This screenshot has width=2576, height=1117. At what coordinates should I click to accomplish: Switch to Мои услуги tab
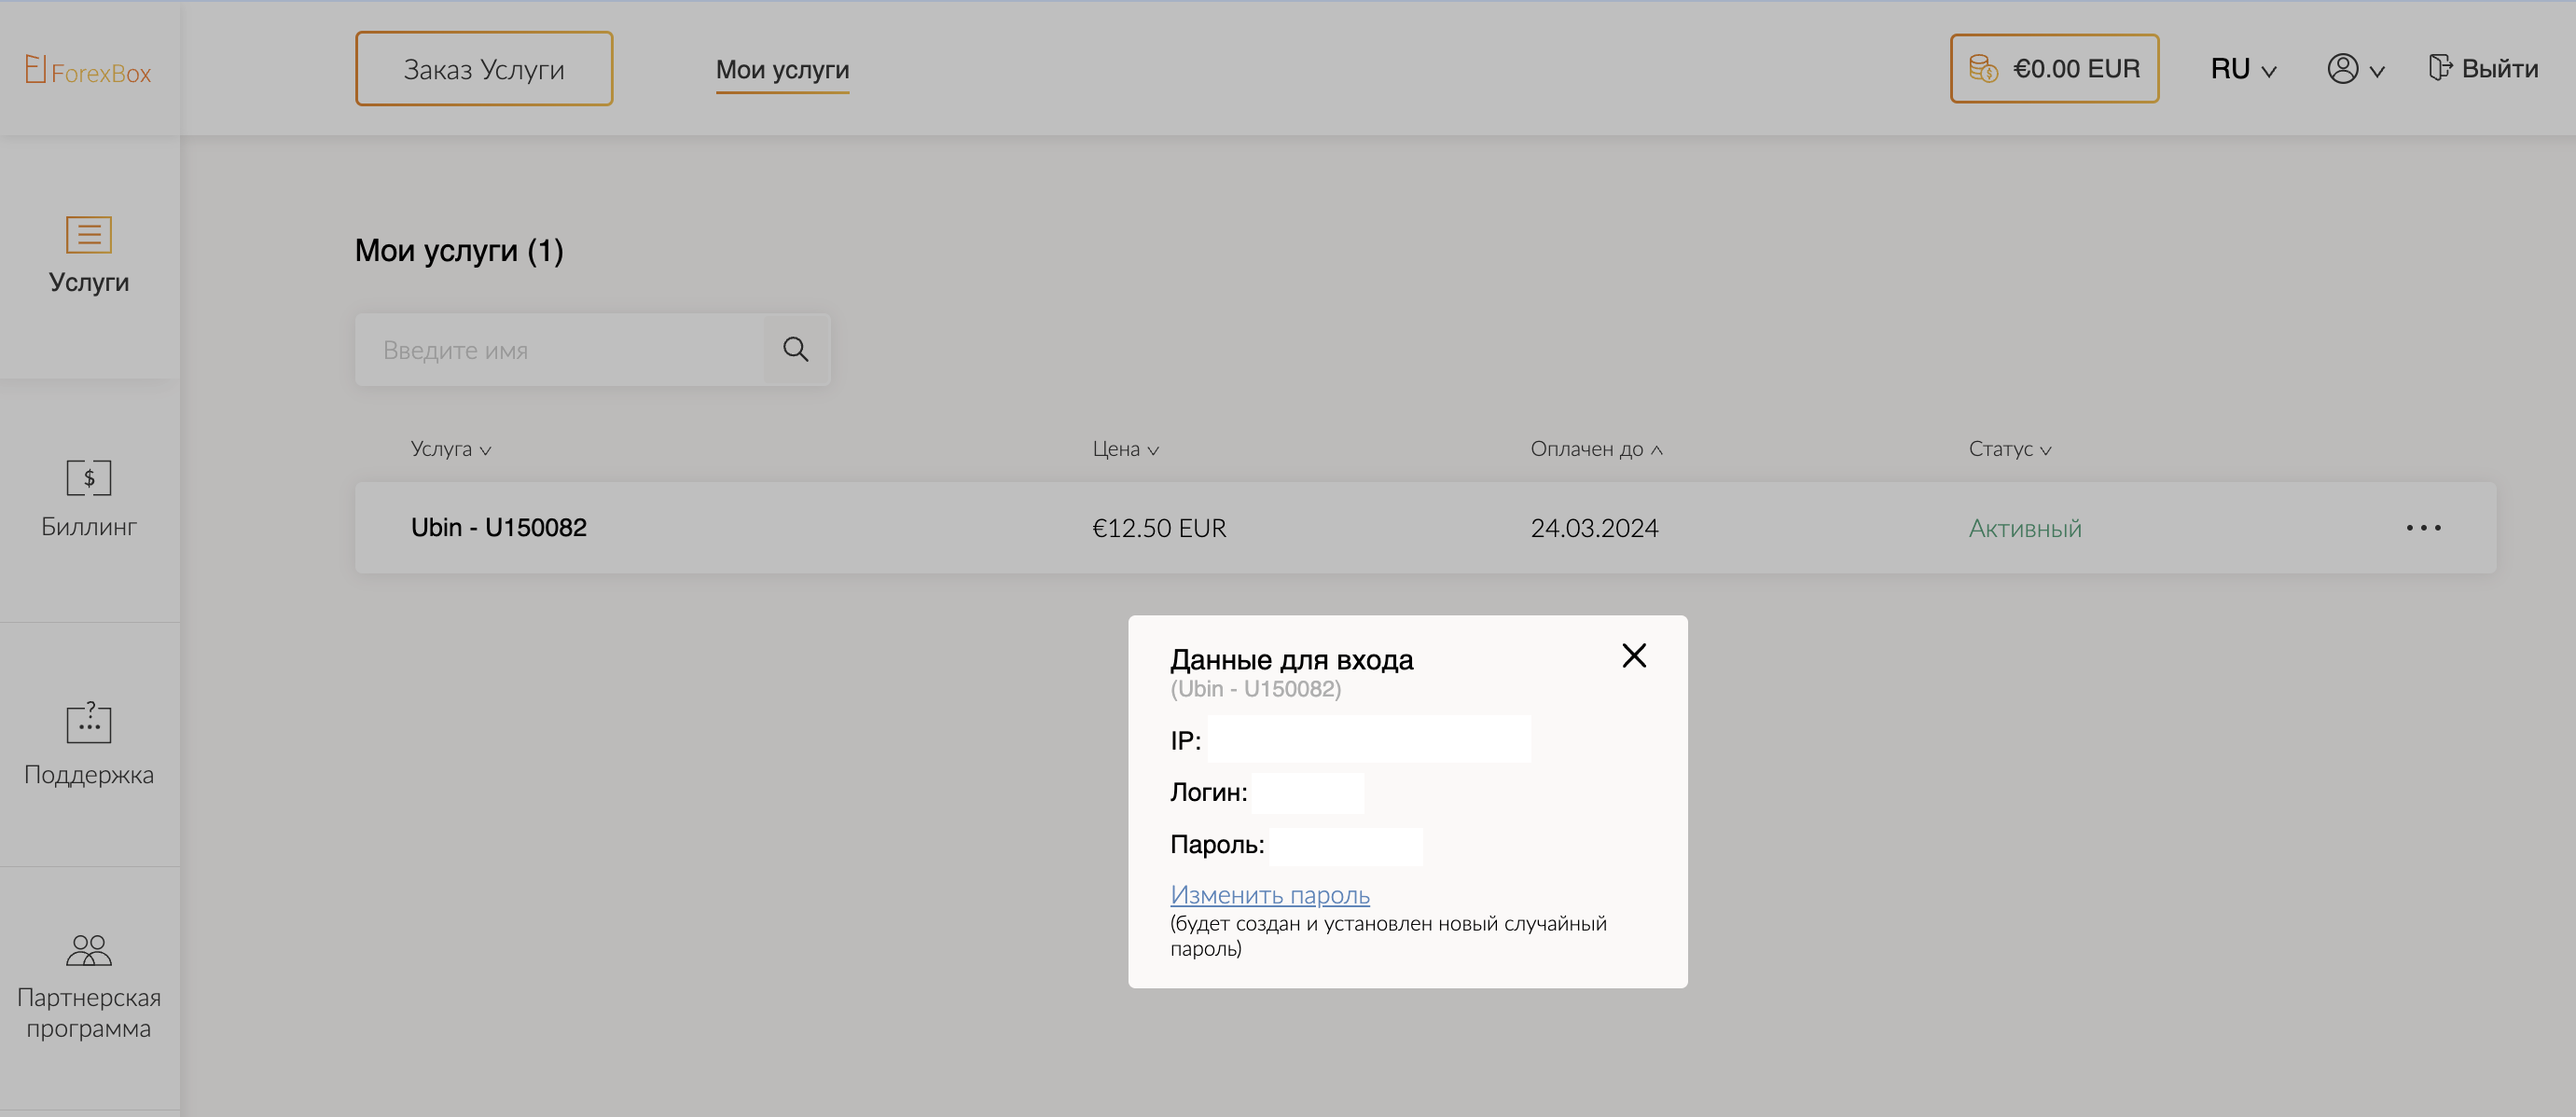[782, 69]
